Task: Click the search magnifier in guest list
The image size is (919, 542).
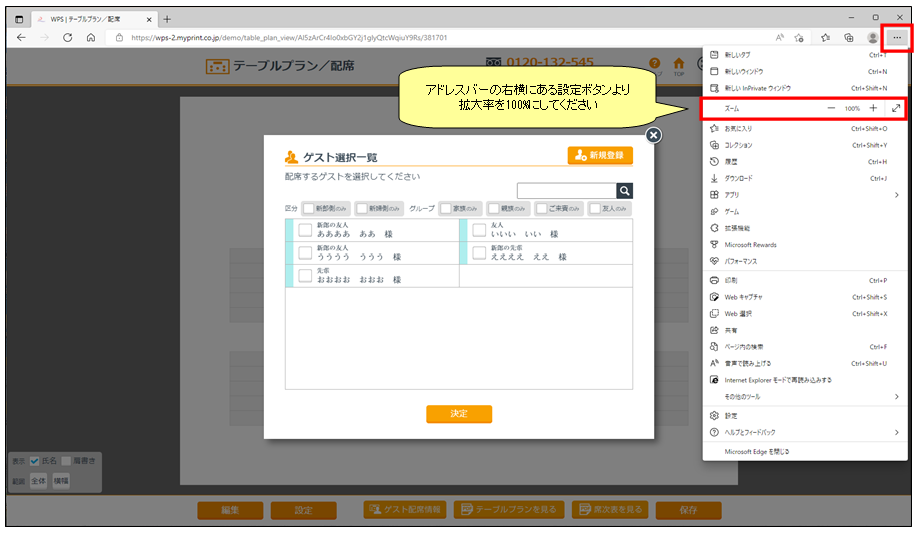Action: [x=625, y=191]
